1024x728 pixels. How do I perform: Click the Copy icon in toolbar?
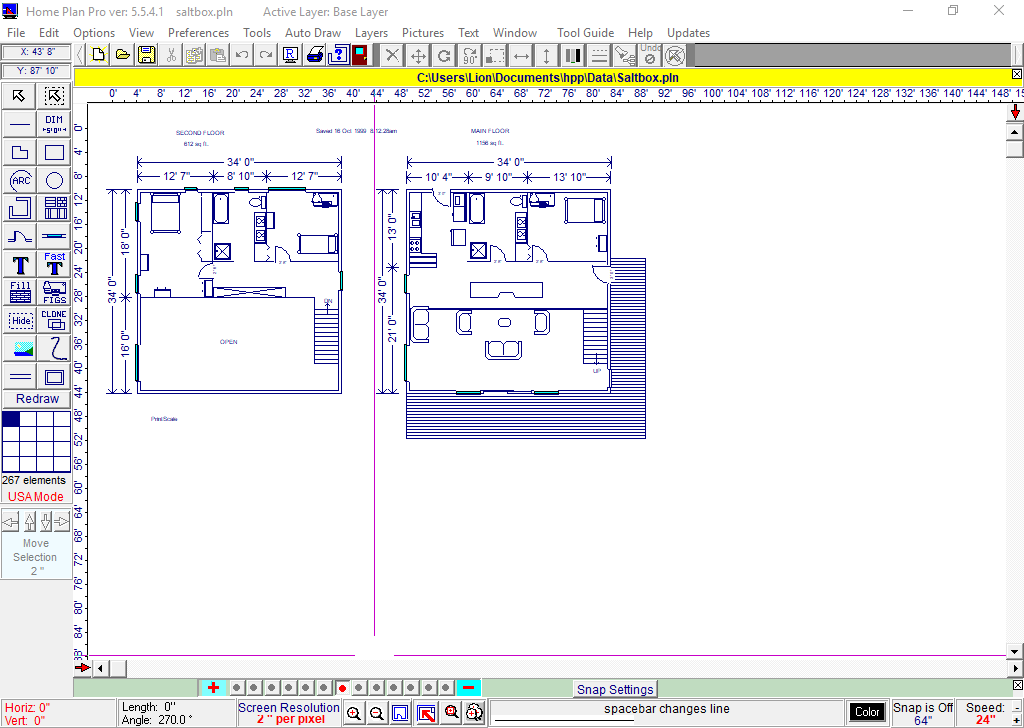click(x=194, y=55)
